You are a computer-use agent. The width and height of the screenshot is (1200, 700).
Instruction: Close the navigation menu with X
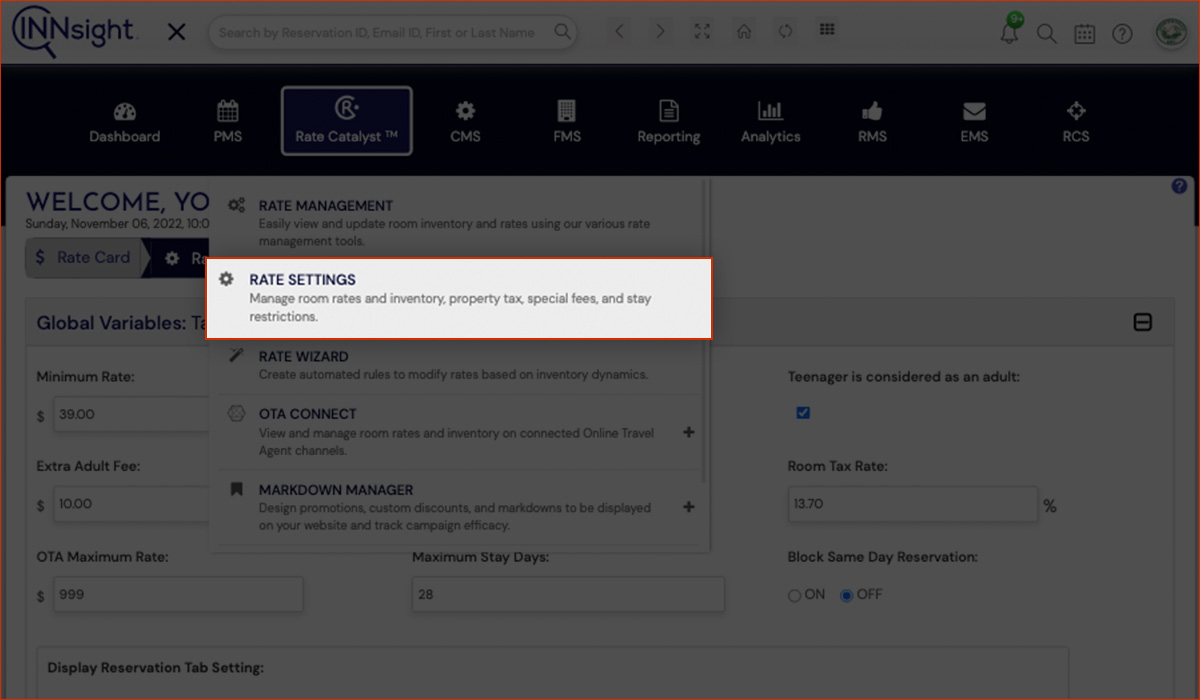coord(176,32)
